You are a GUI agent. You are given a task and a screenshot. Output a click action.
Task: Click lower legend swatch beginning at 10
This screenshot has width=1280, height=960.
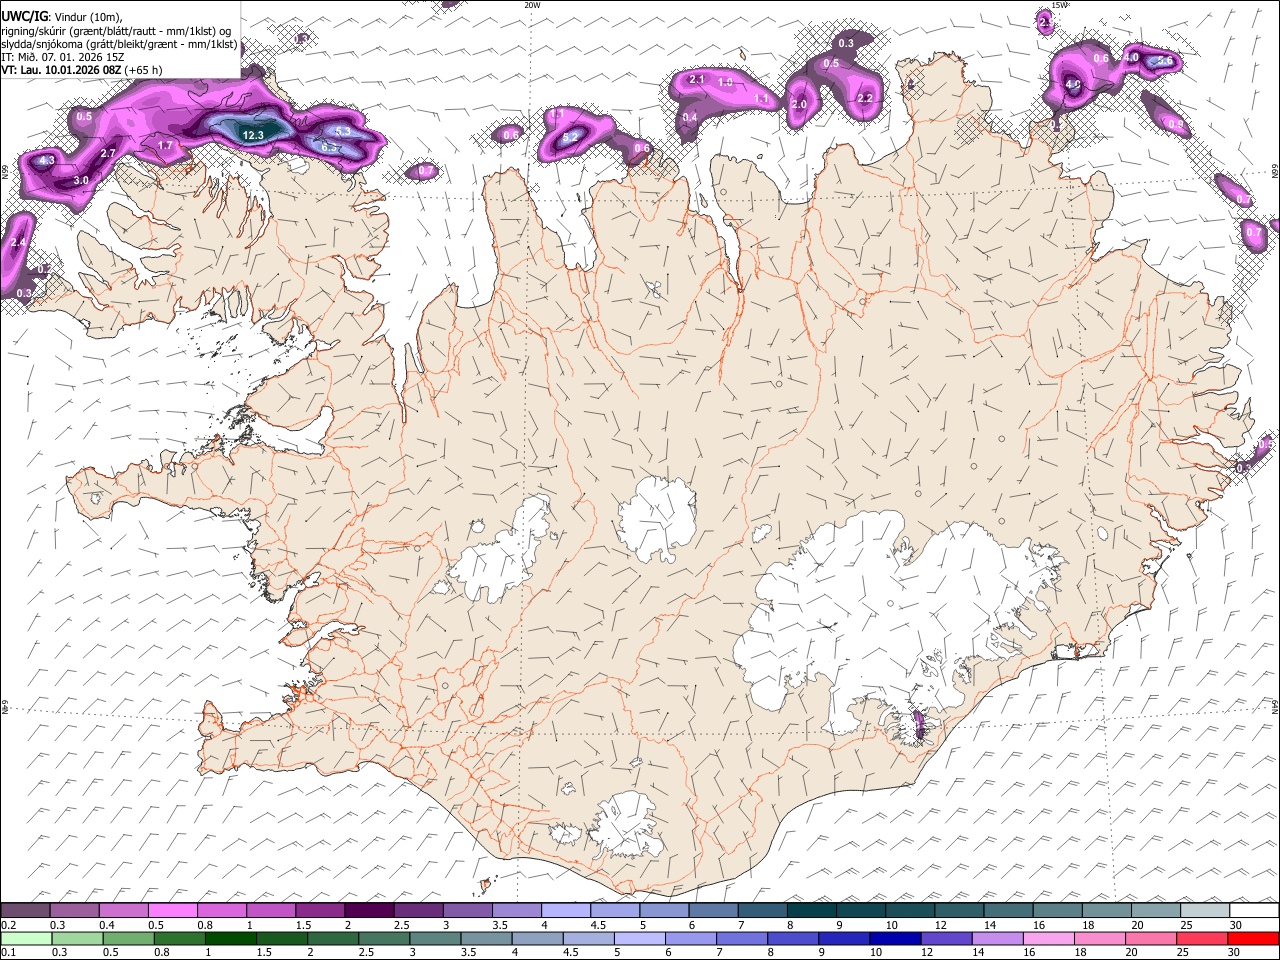[x=895, y=938]
